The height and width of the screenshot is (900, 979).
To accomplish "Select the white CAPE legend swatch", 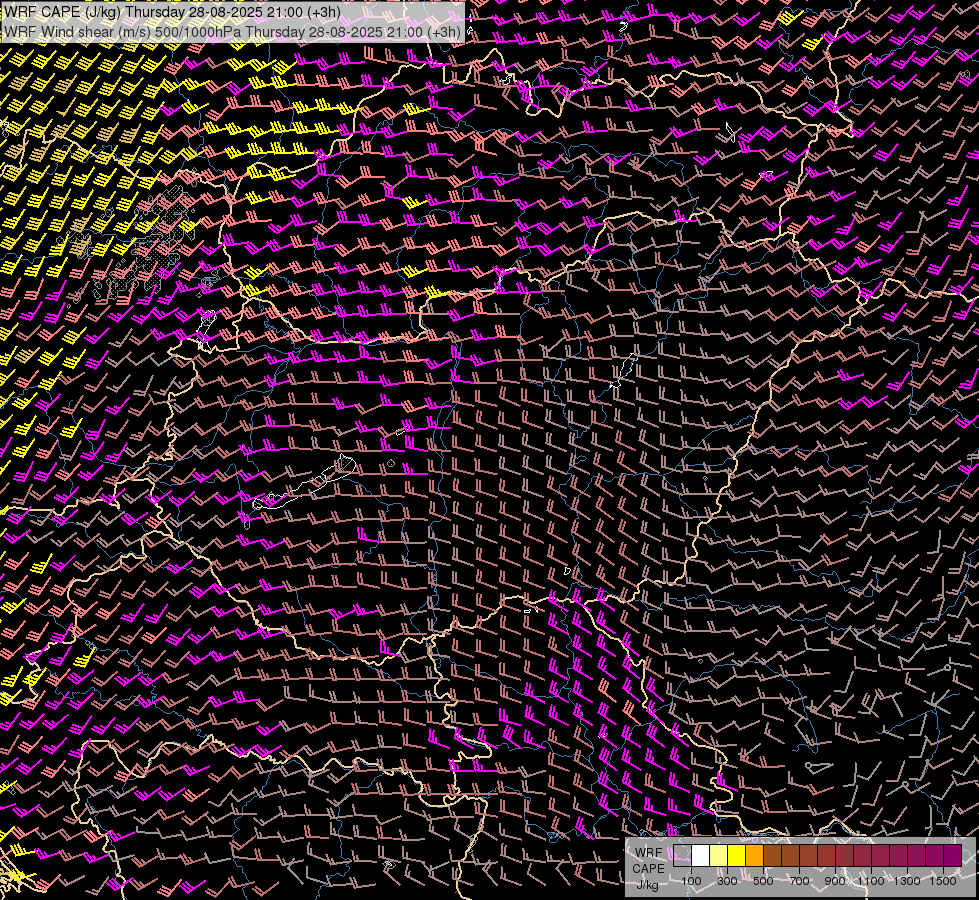I will pos(701,856).
